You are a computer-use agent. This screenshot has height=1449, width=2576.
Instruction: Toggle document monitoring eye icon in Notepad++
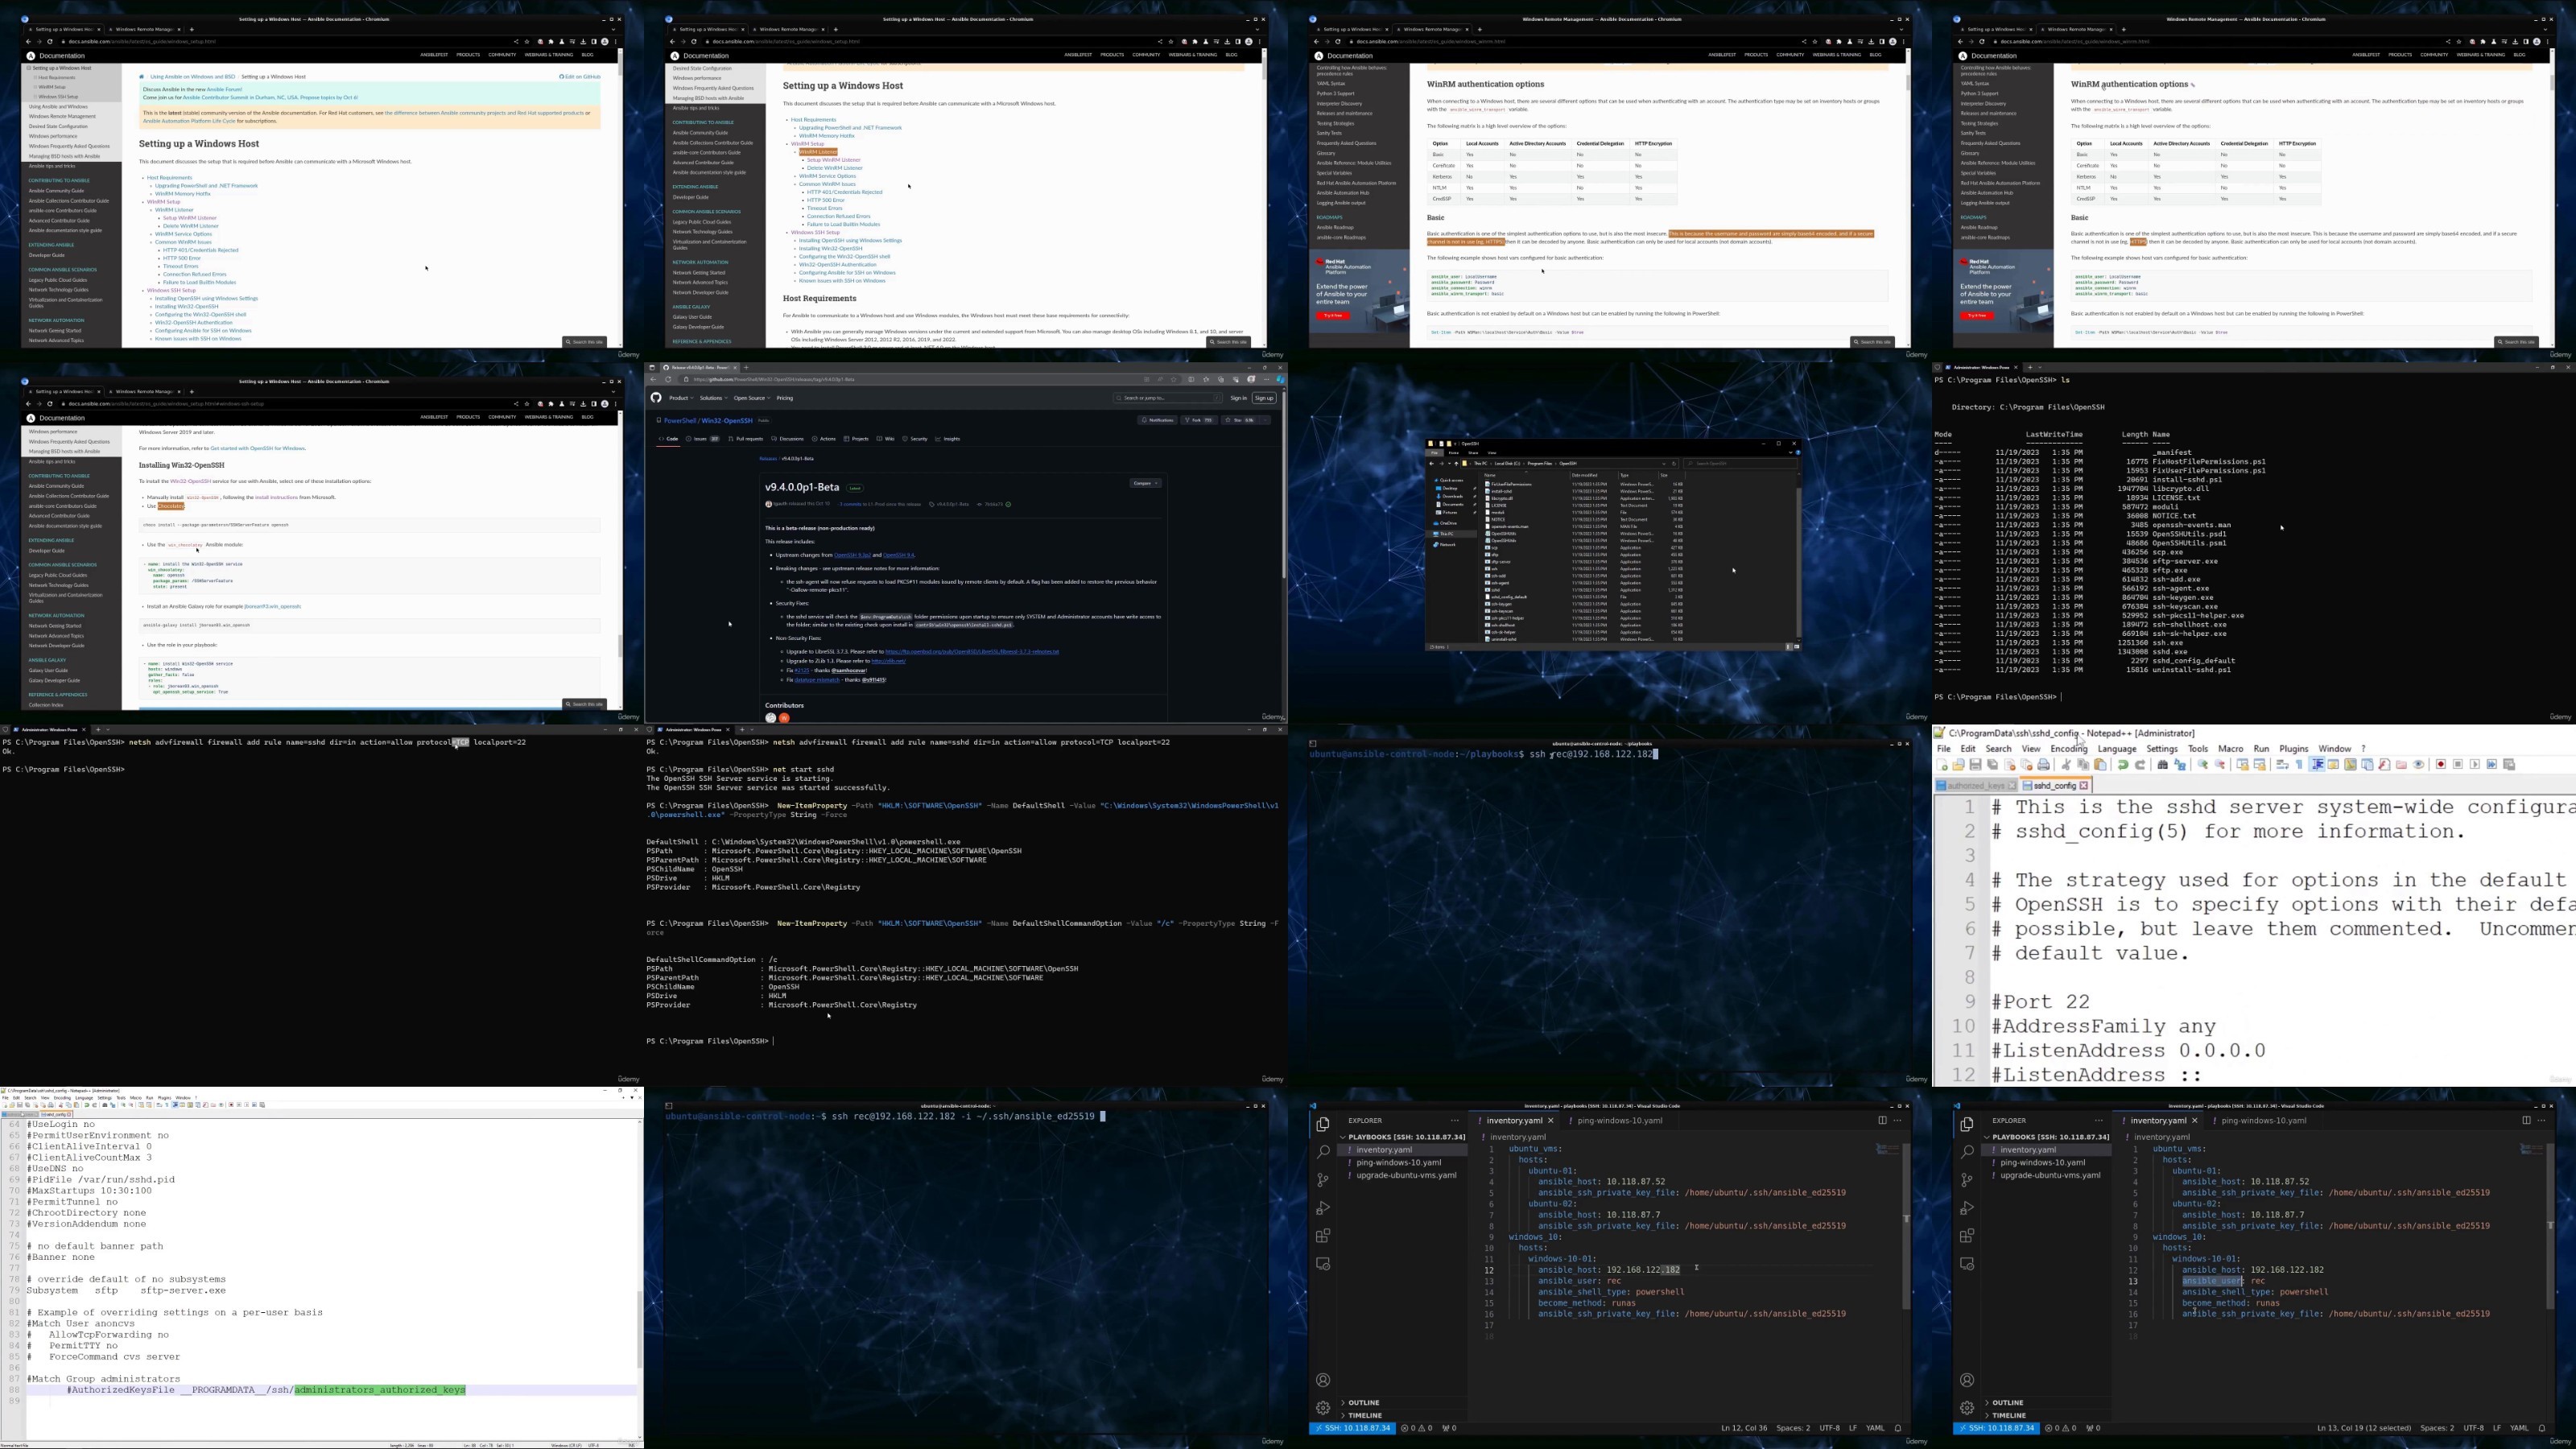(2419, 765)
